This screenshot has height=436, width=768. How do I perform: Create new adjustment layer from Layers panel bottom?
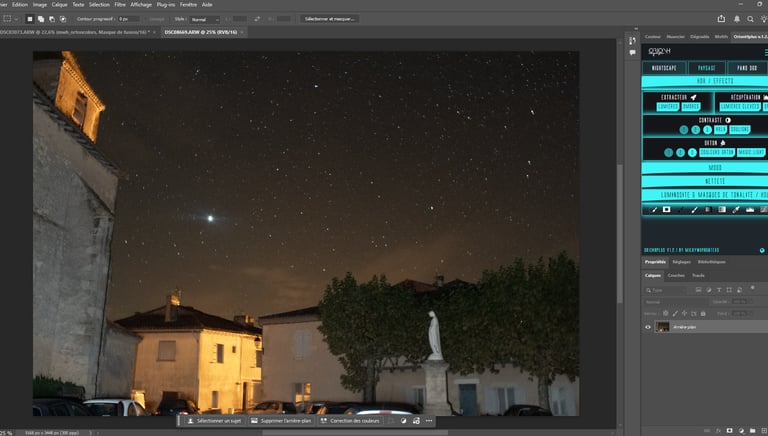click(x=741, y=431)
